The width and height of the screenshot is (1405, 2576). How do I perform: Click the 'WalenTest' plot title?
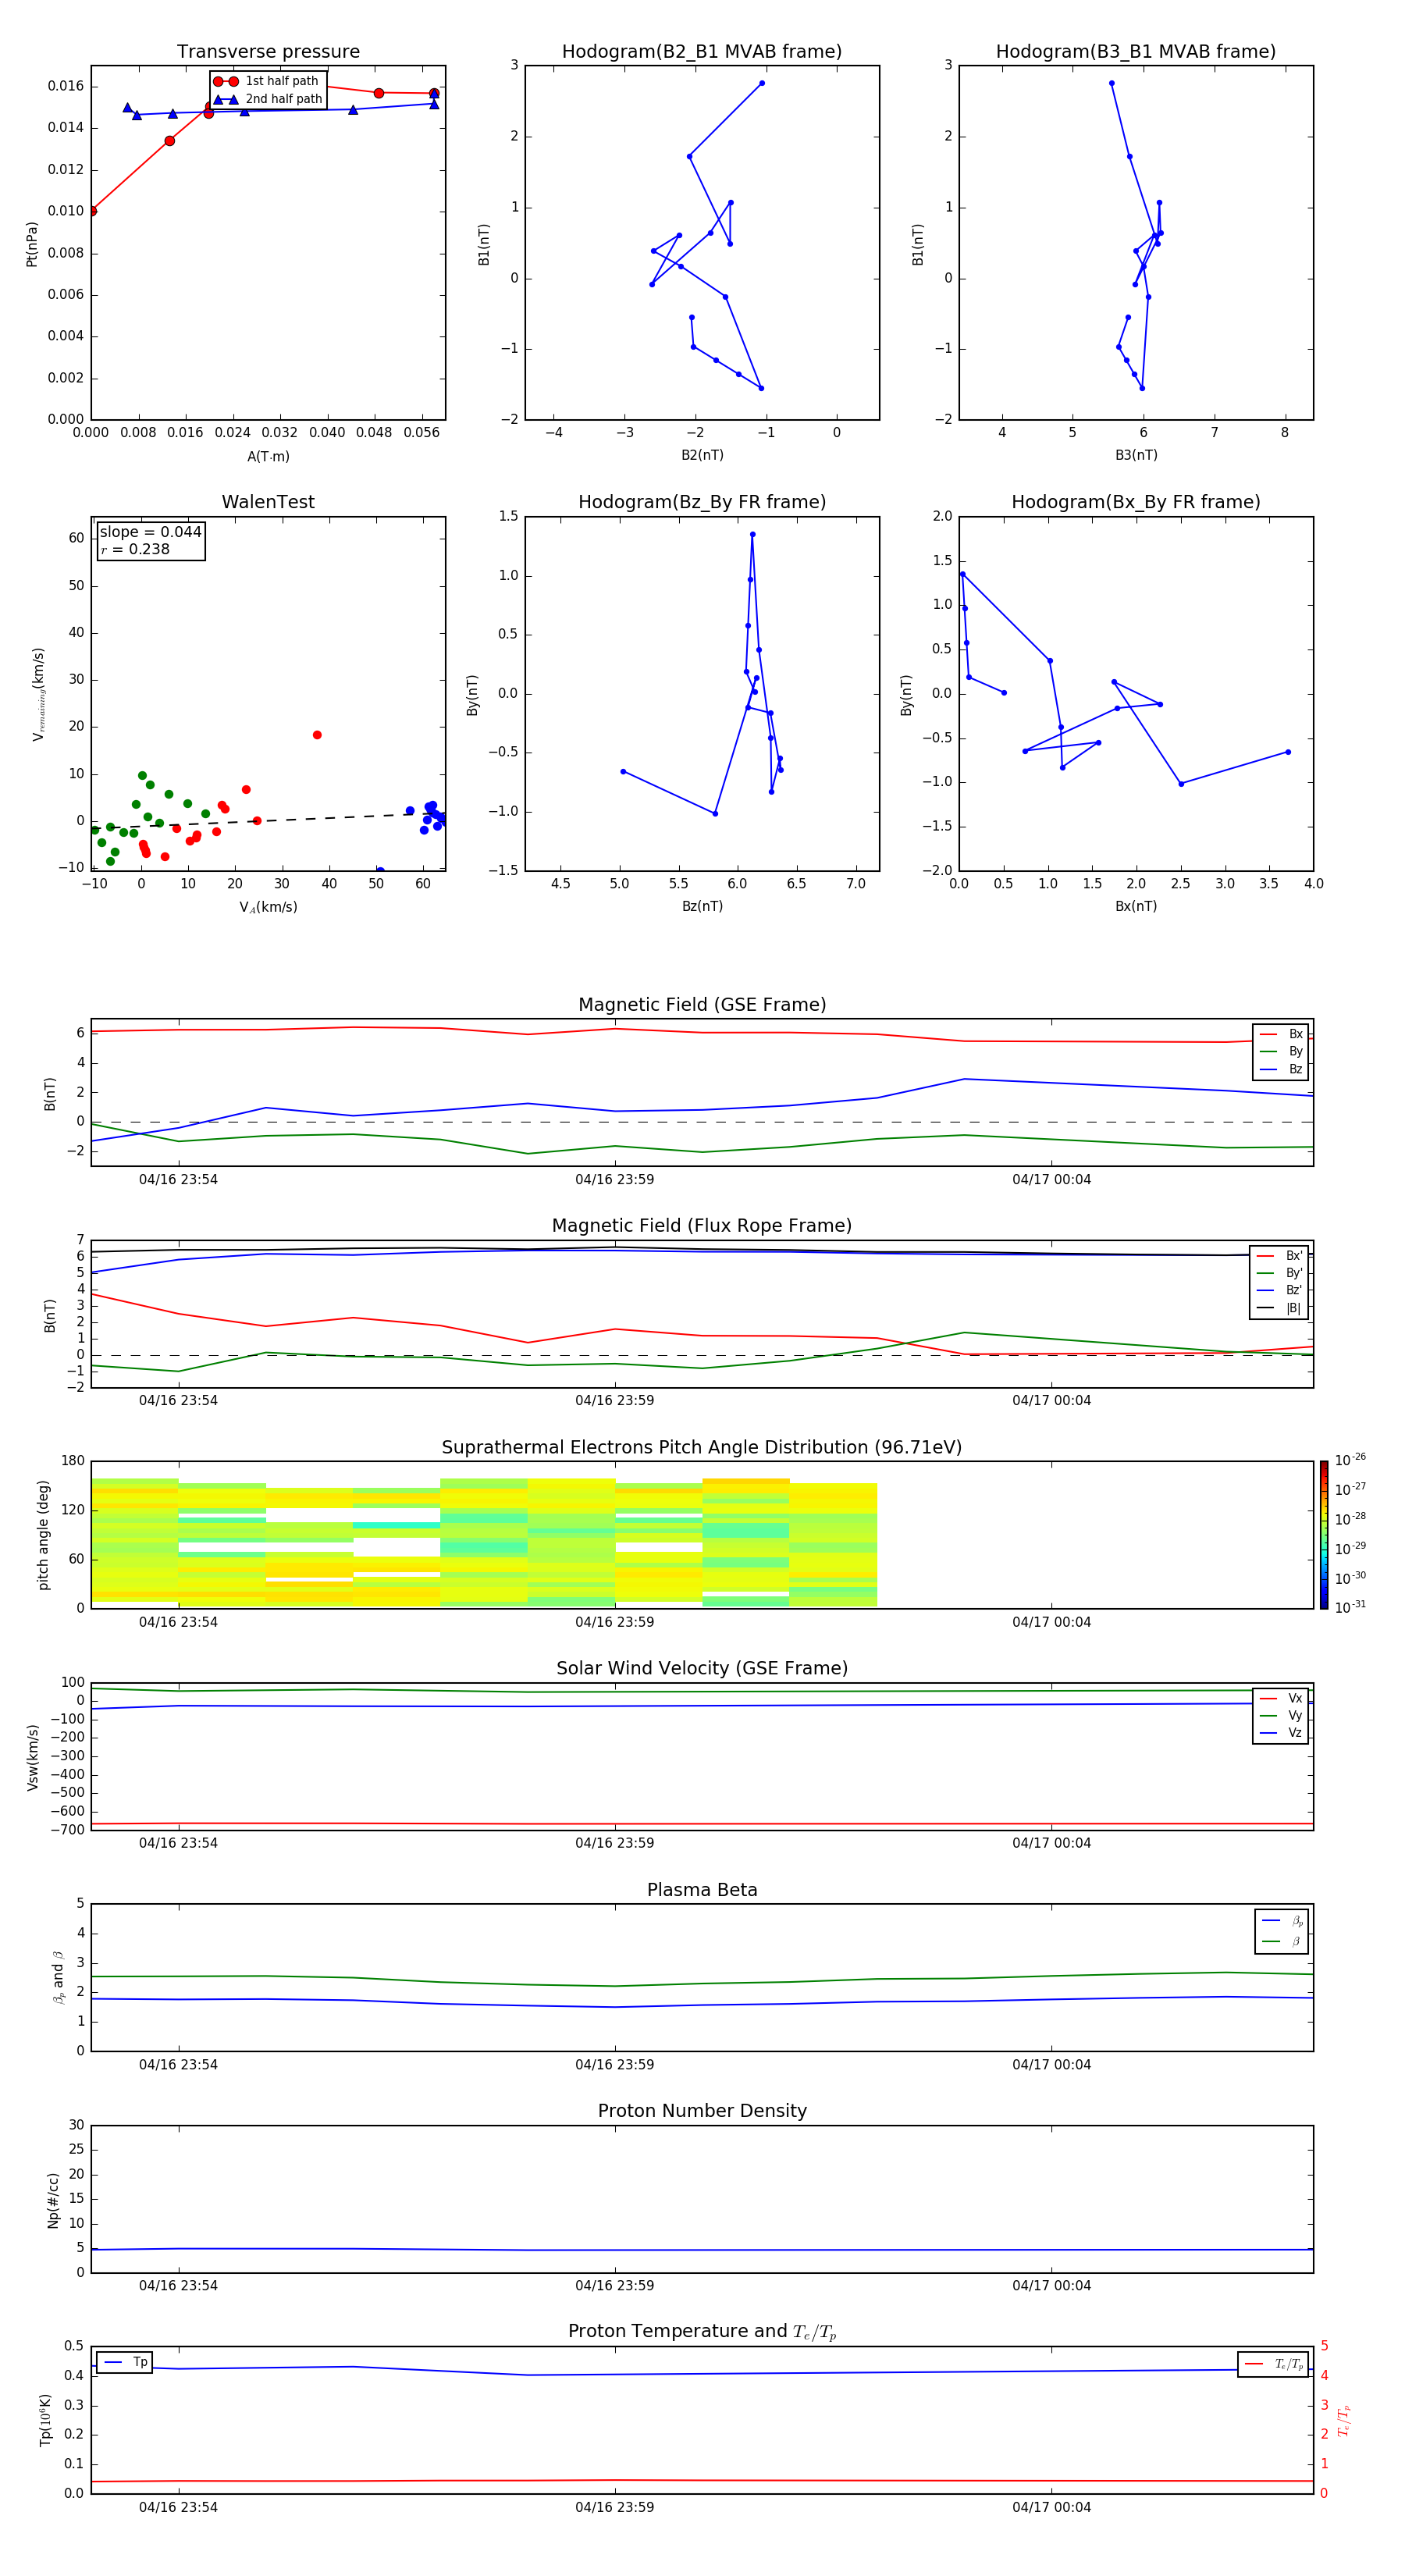pyautogui.click(x=268, y=502)
